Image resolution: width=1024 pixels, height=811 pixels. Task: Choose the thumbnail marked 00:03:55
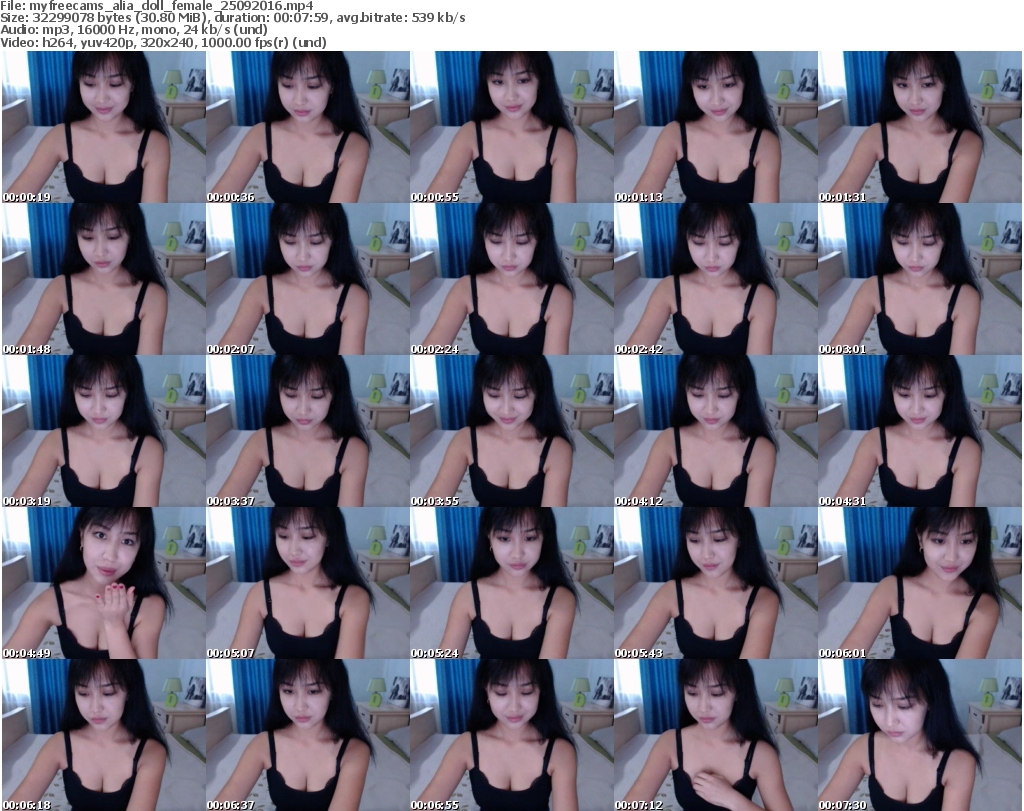[x=512, y=431]
